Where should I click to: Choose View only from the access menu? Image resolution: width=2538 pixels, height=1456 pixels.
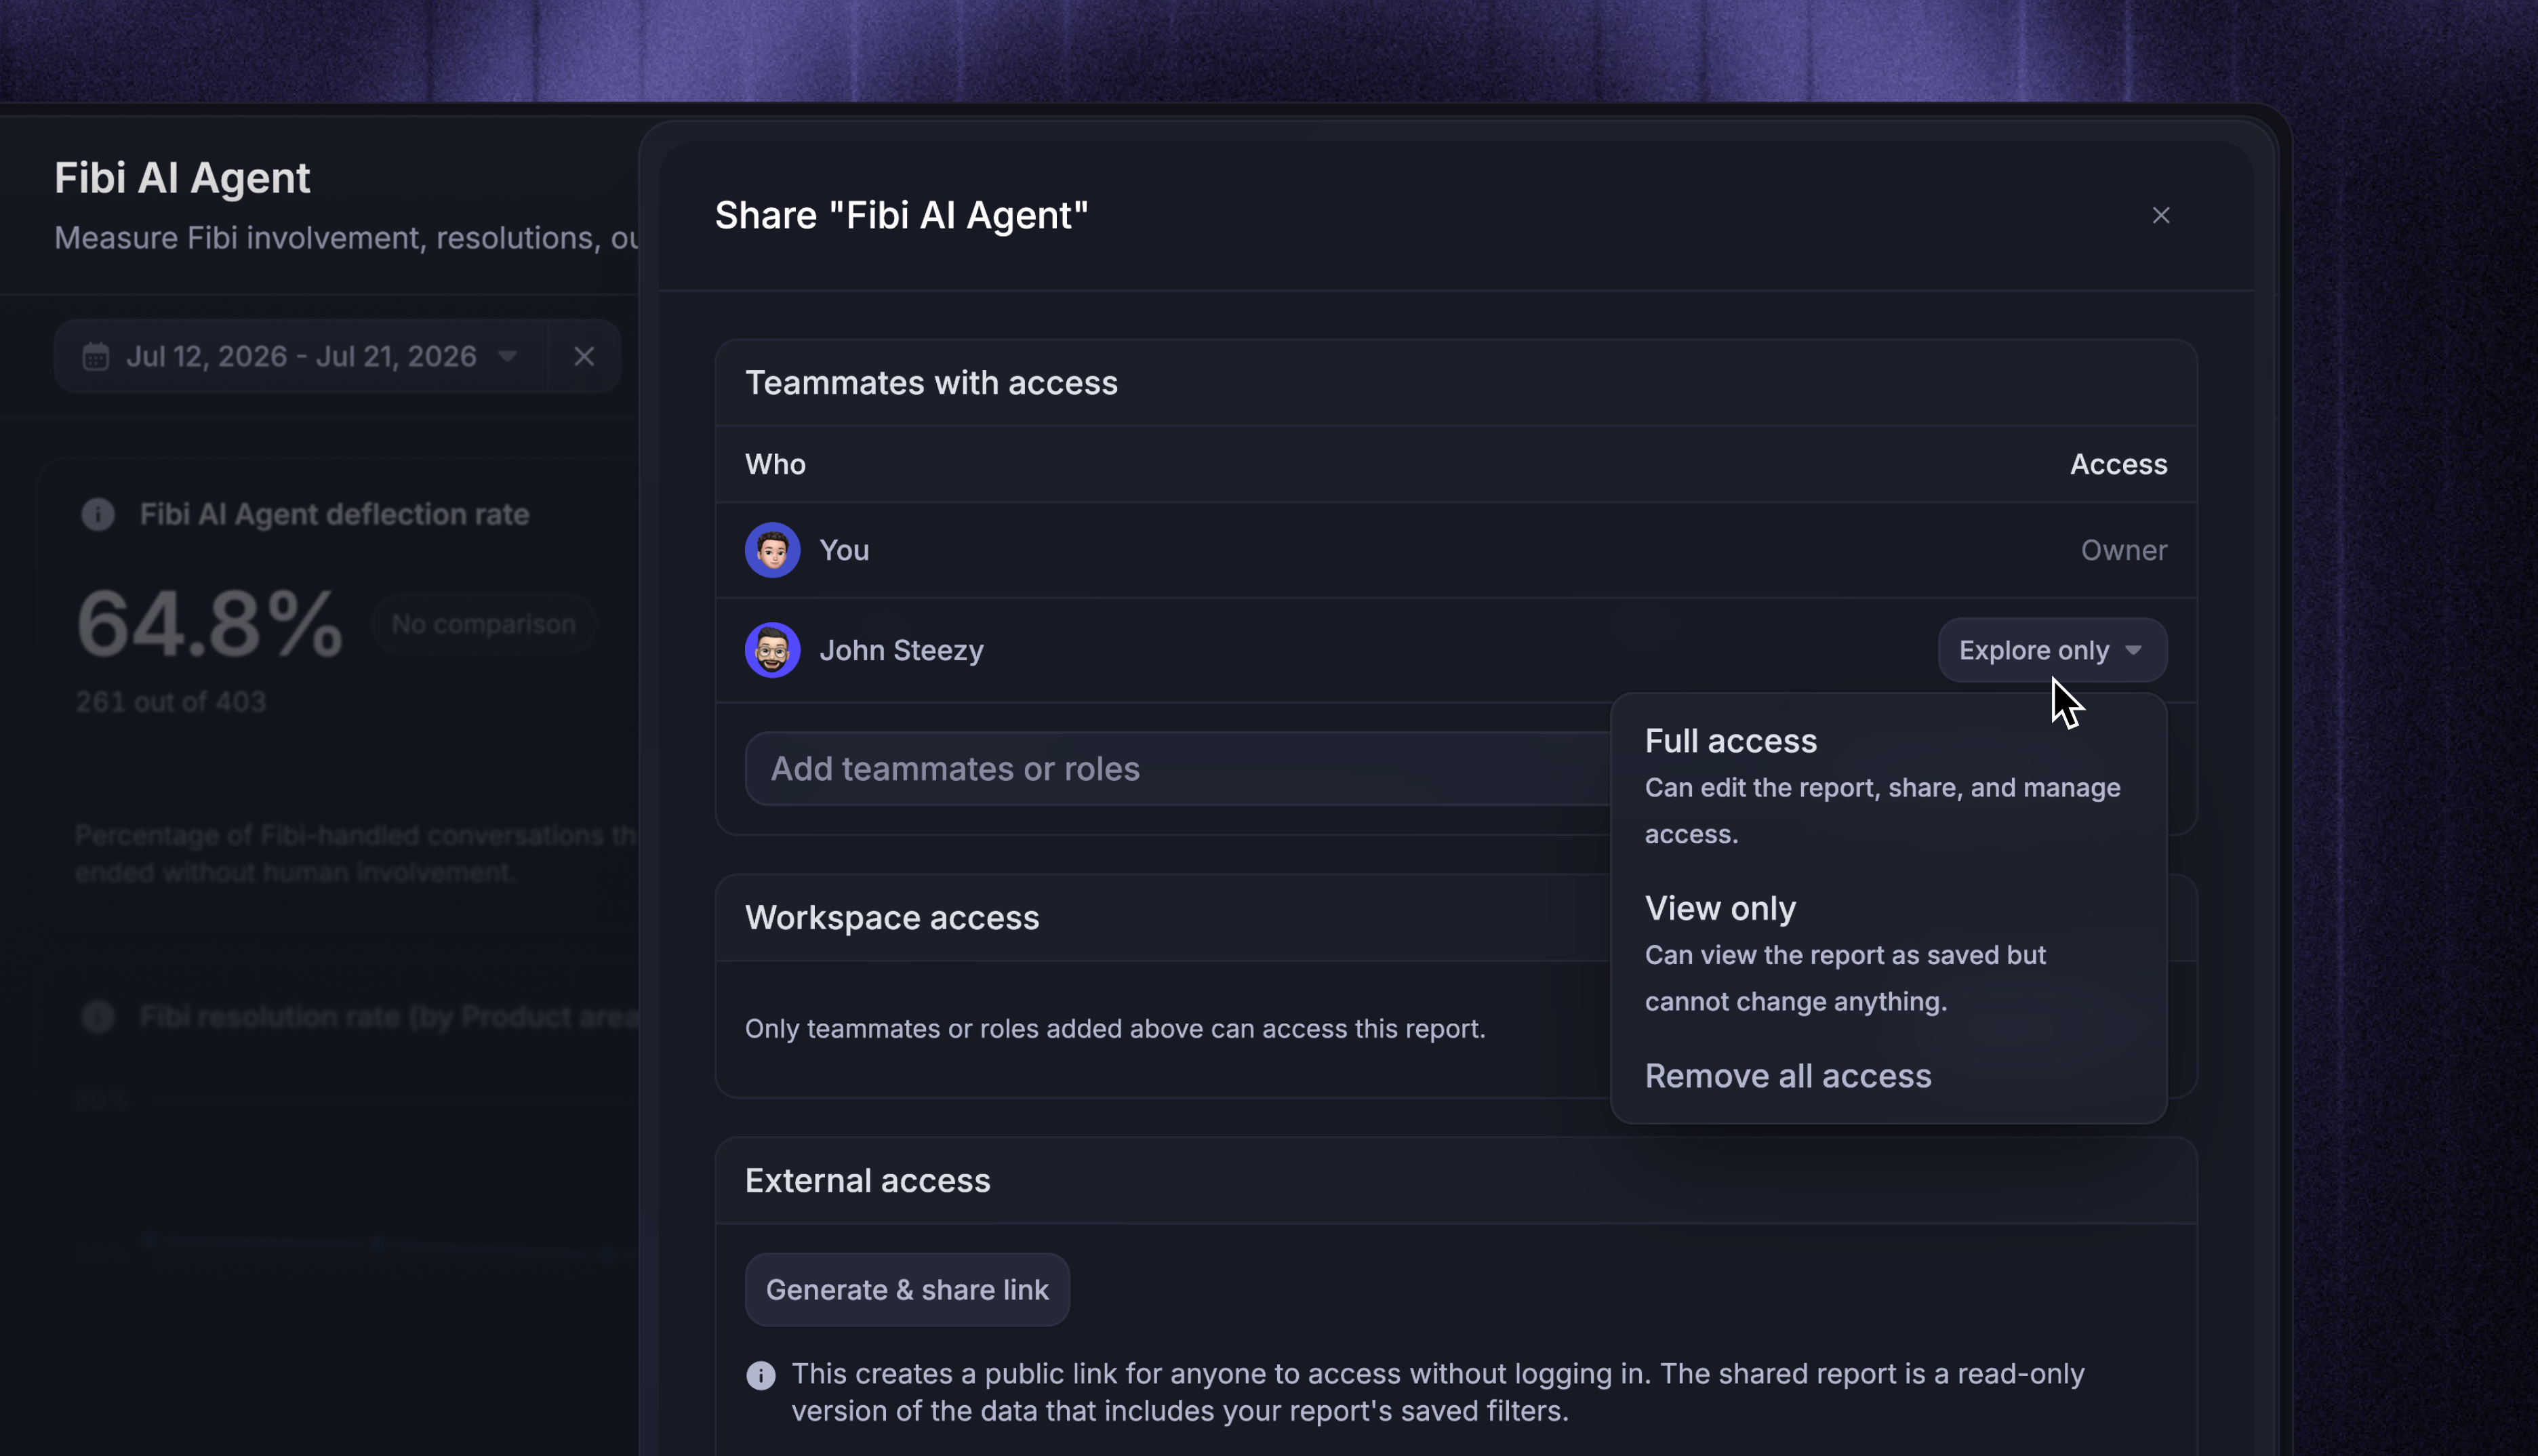(1888, 952)
